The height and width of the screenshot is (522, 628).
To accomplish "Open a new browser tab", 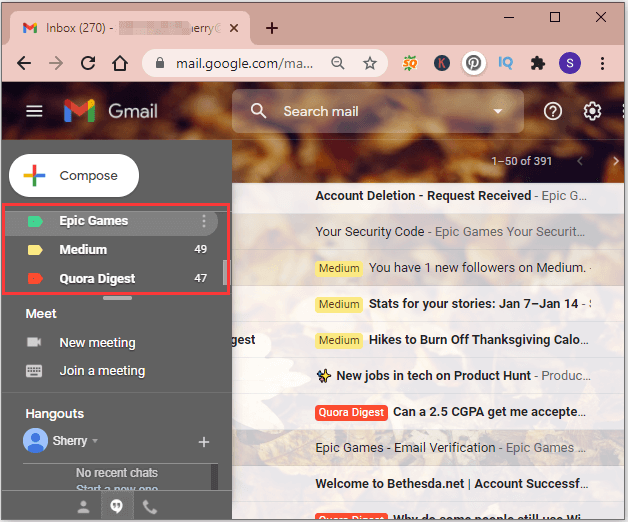I will tap(272, 28).
